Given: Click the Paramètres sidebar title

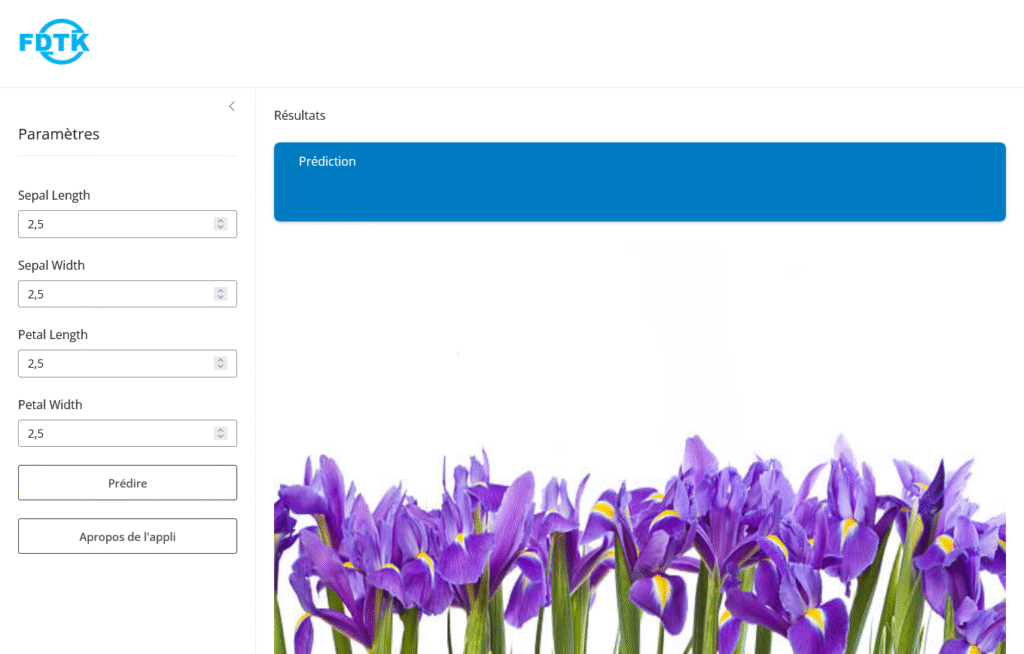Looking at the screenshot, I should pyautogui.click(x=59, y=134).
